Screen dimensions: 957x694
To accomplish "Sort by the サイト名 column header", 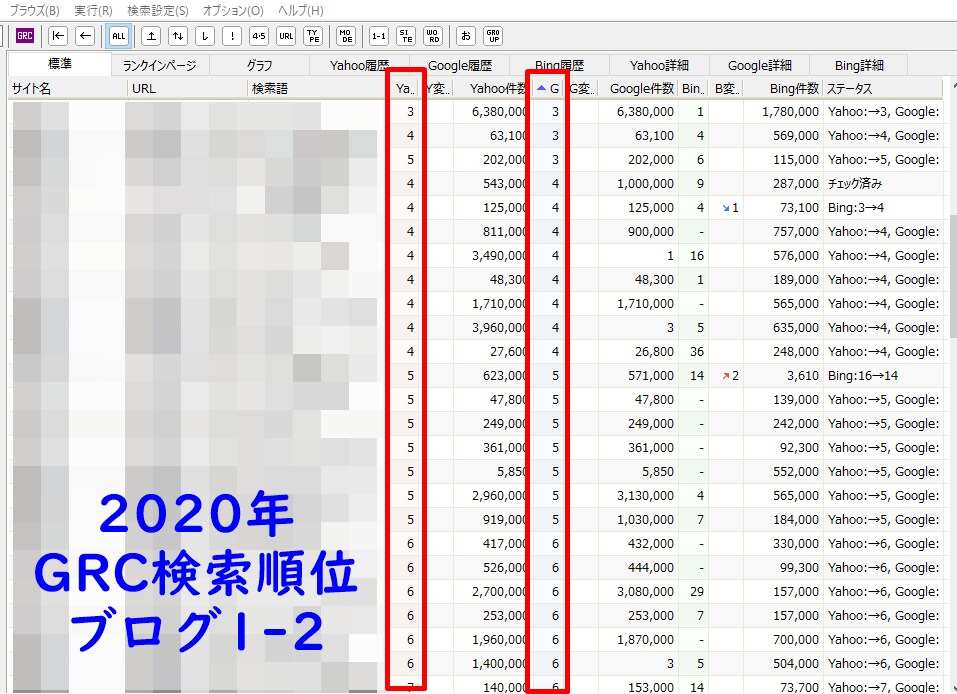I will (x=67, y=89).
